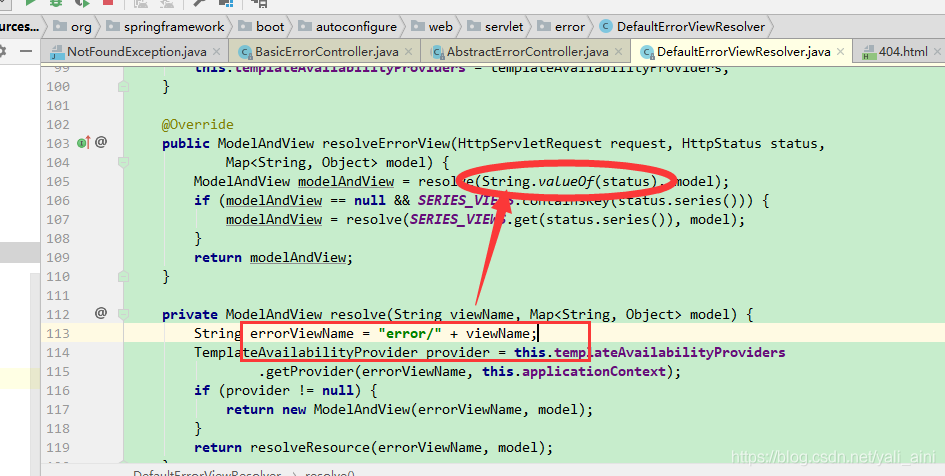Switch to NotFoundException.java tab
The height and width of the screenshot is (476, 945).
point(136,52)
